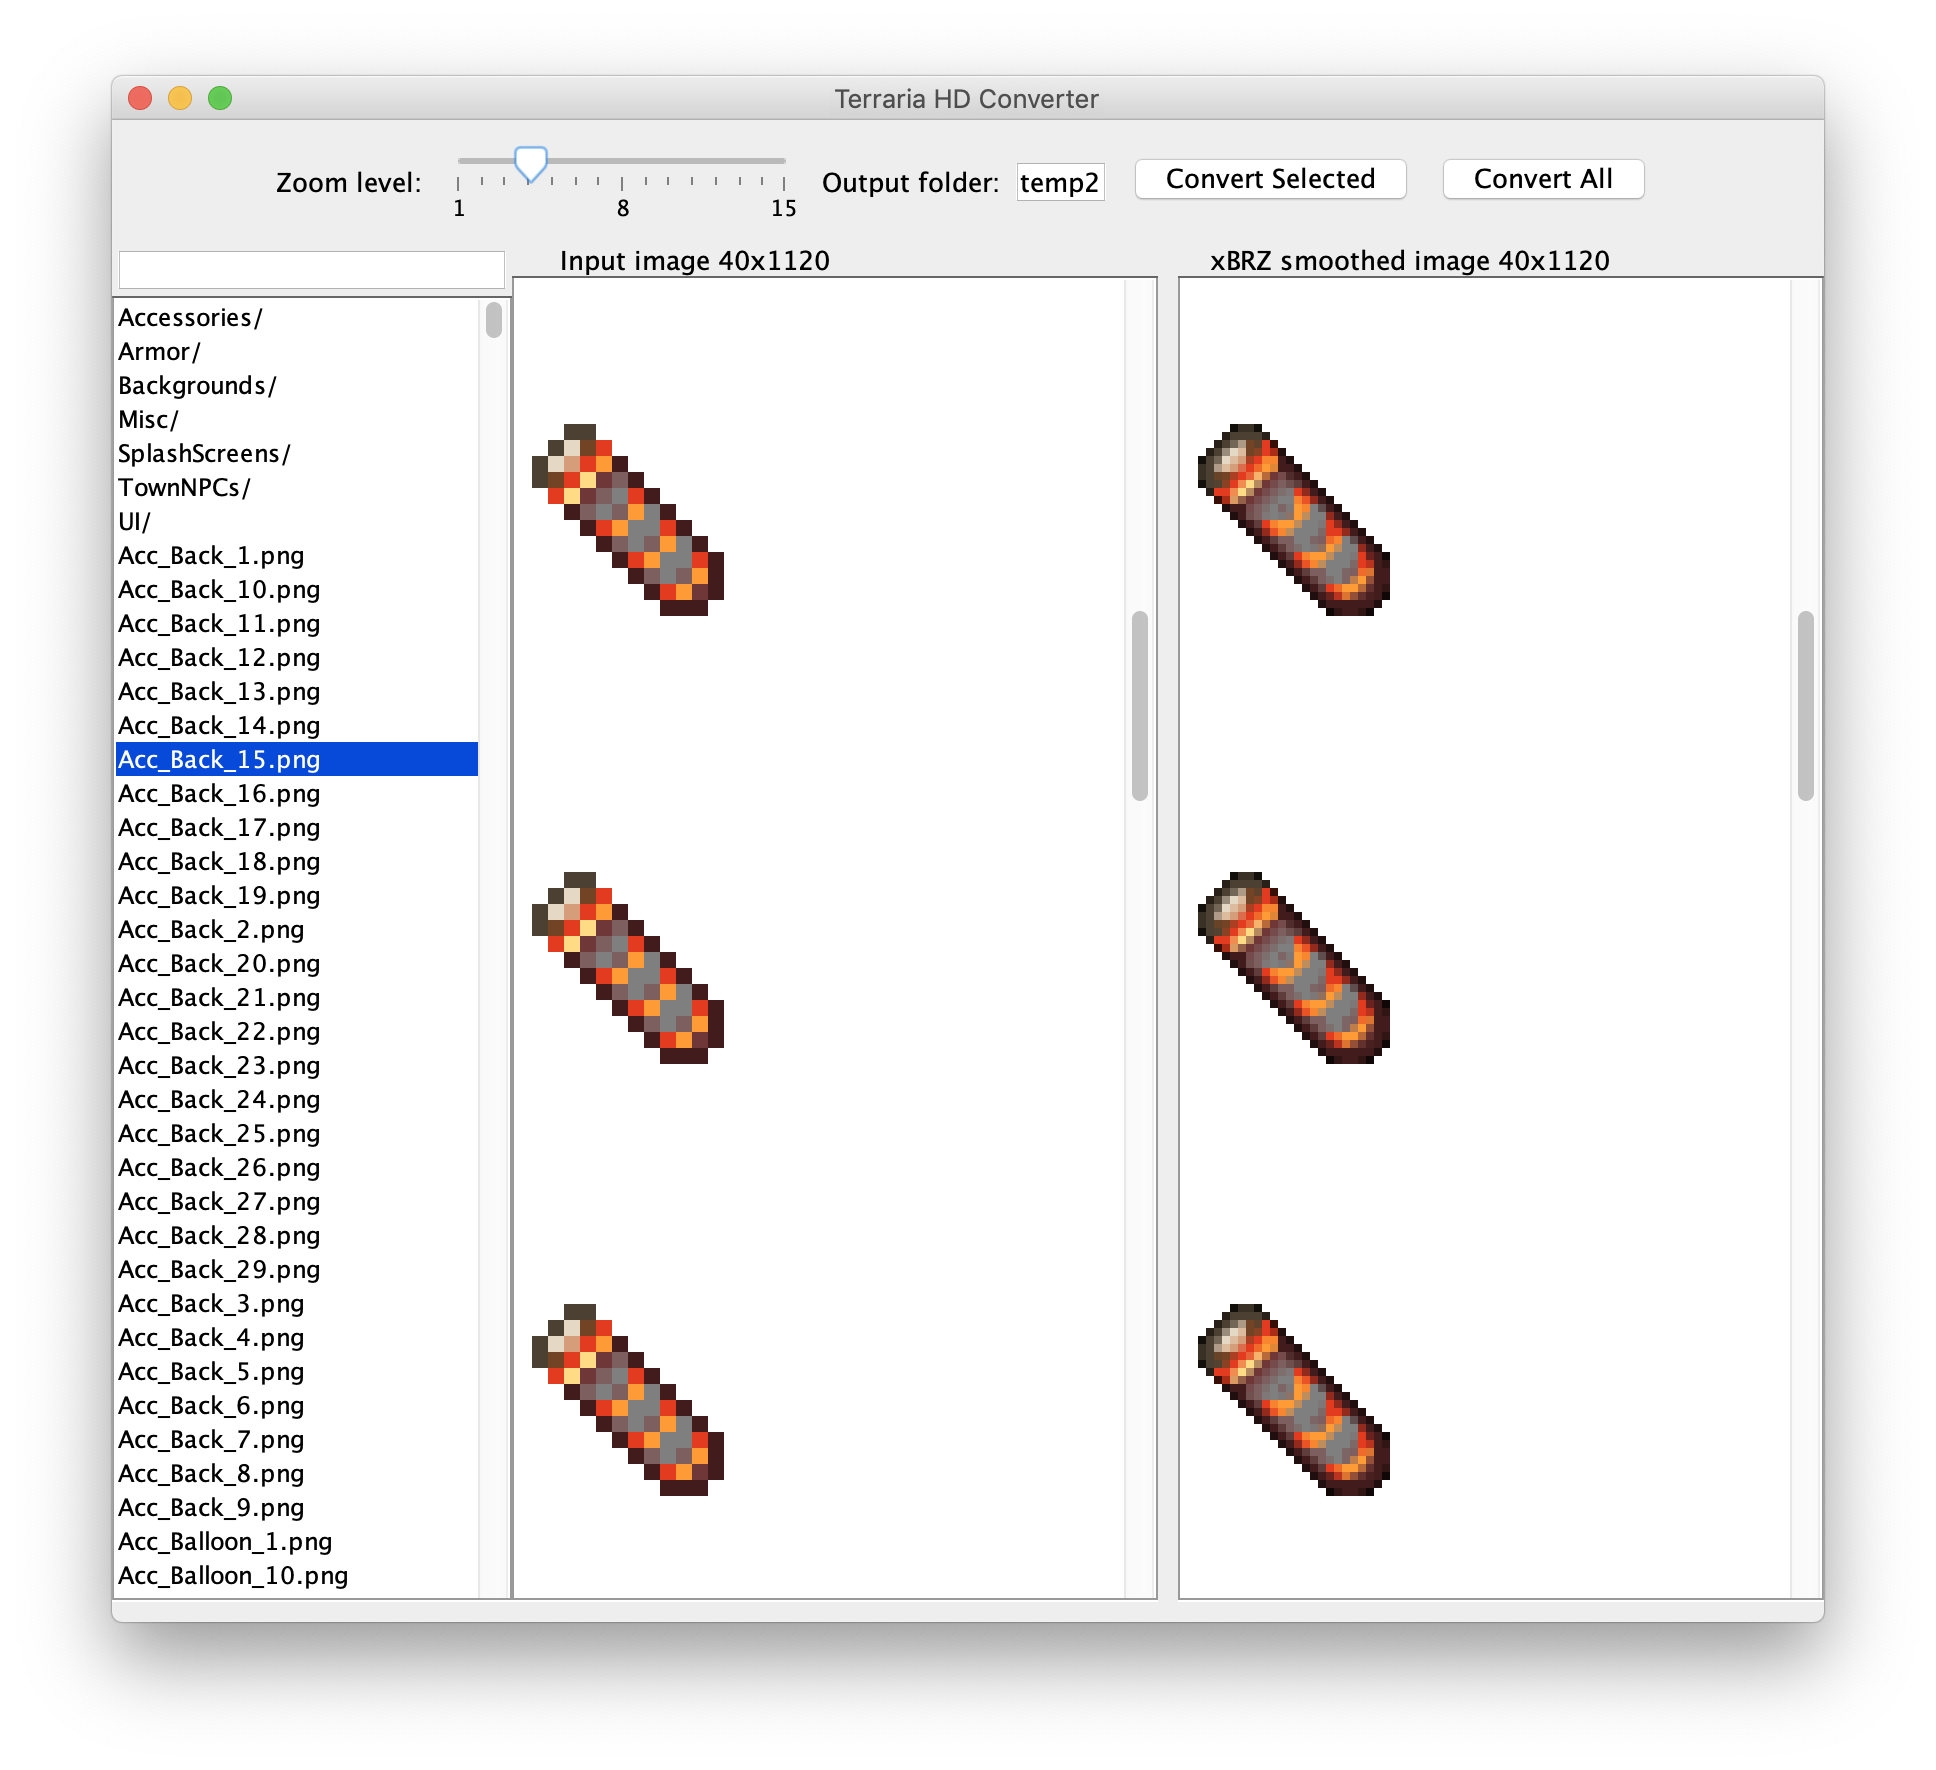
Task: Select Acc_Back_20.png in file list
Action: pos(297,963)
